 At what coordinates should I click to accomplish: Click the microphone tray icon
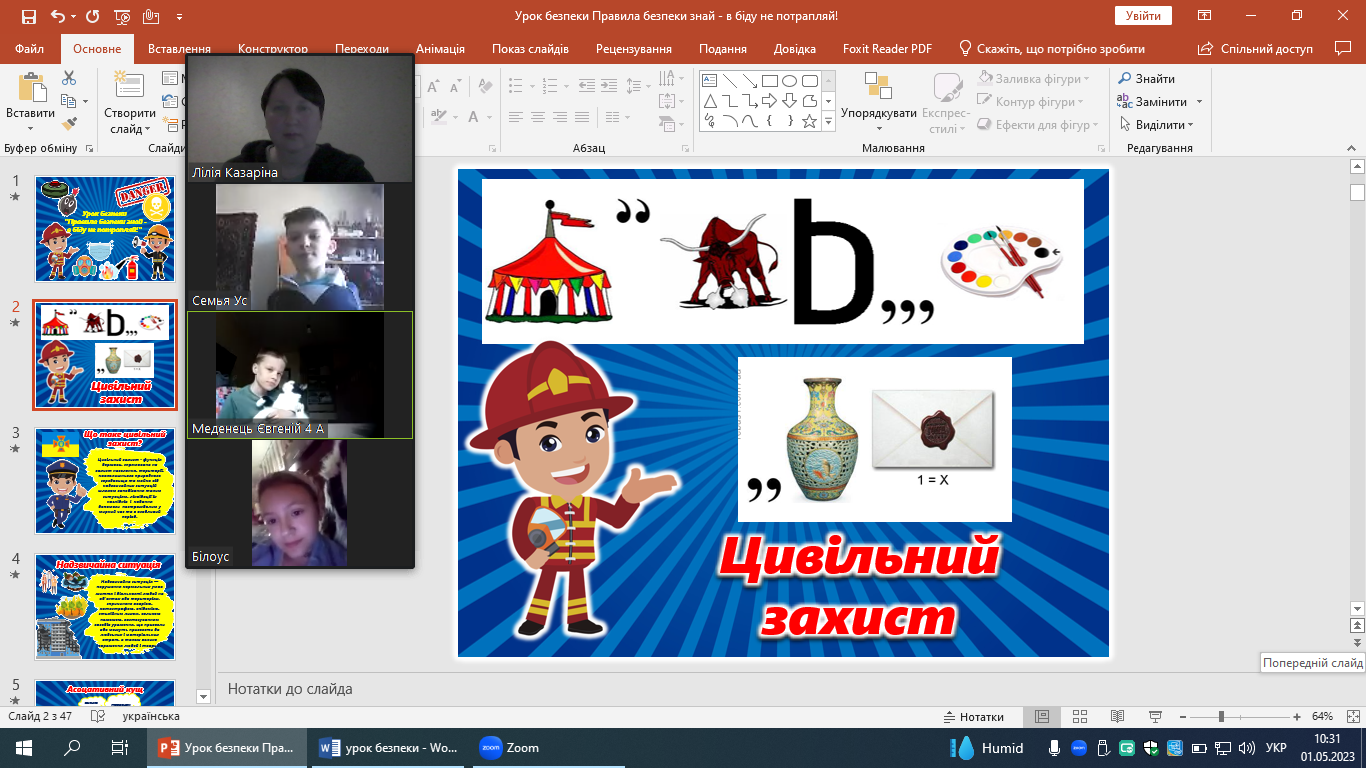[x=1054, y=748]
